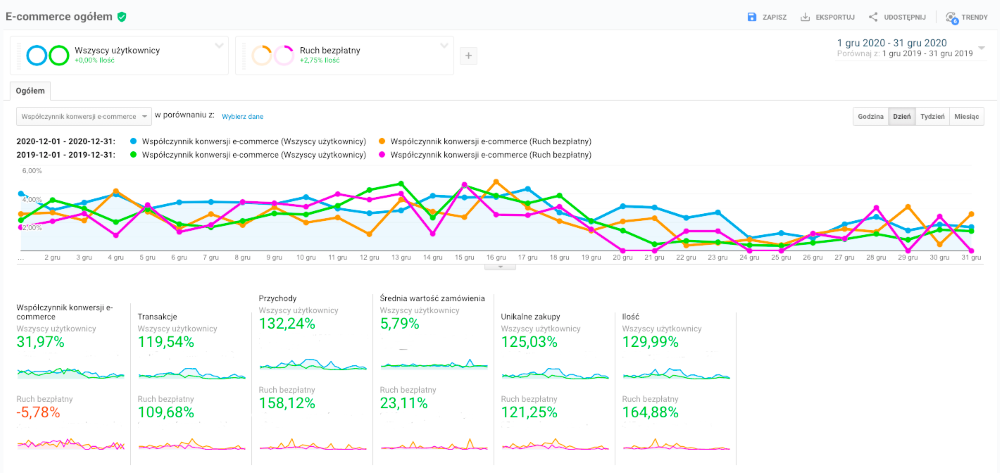Image resolution: width=1000 pixels, height=473 pixels.
Task: Click the 121,25% Unikalne zakupy Ruch bezpłatny value
Action: (x=529, y=412)
